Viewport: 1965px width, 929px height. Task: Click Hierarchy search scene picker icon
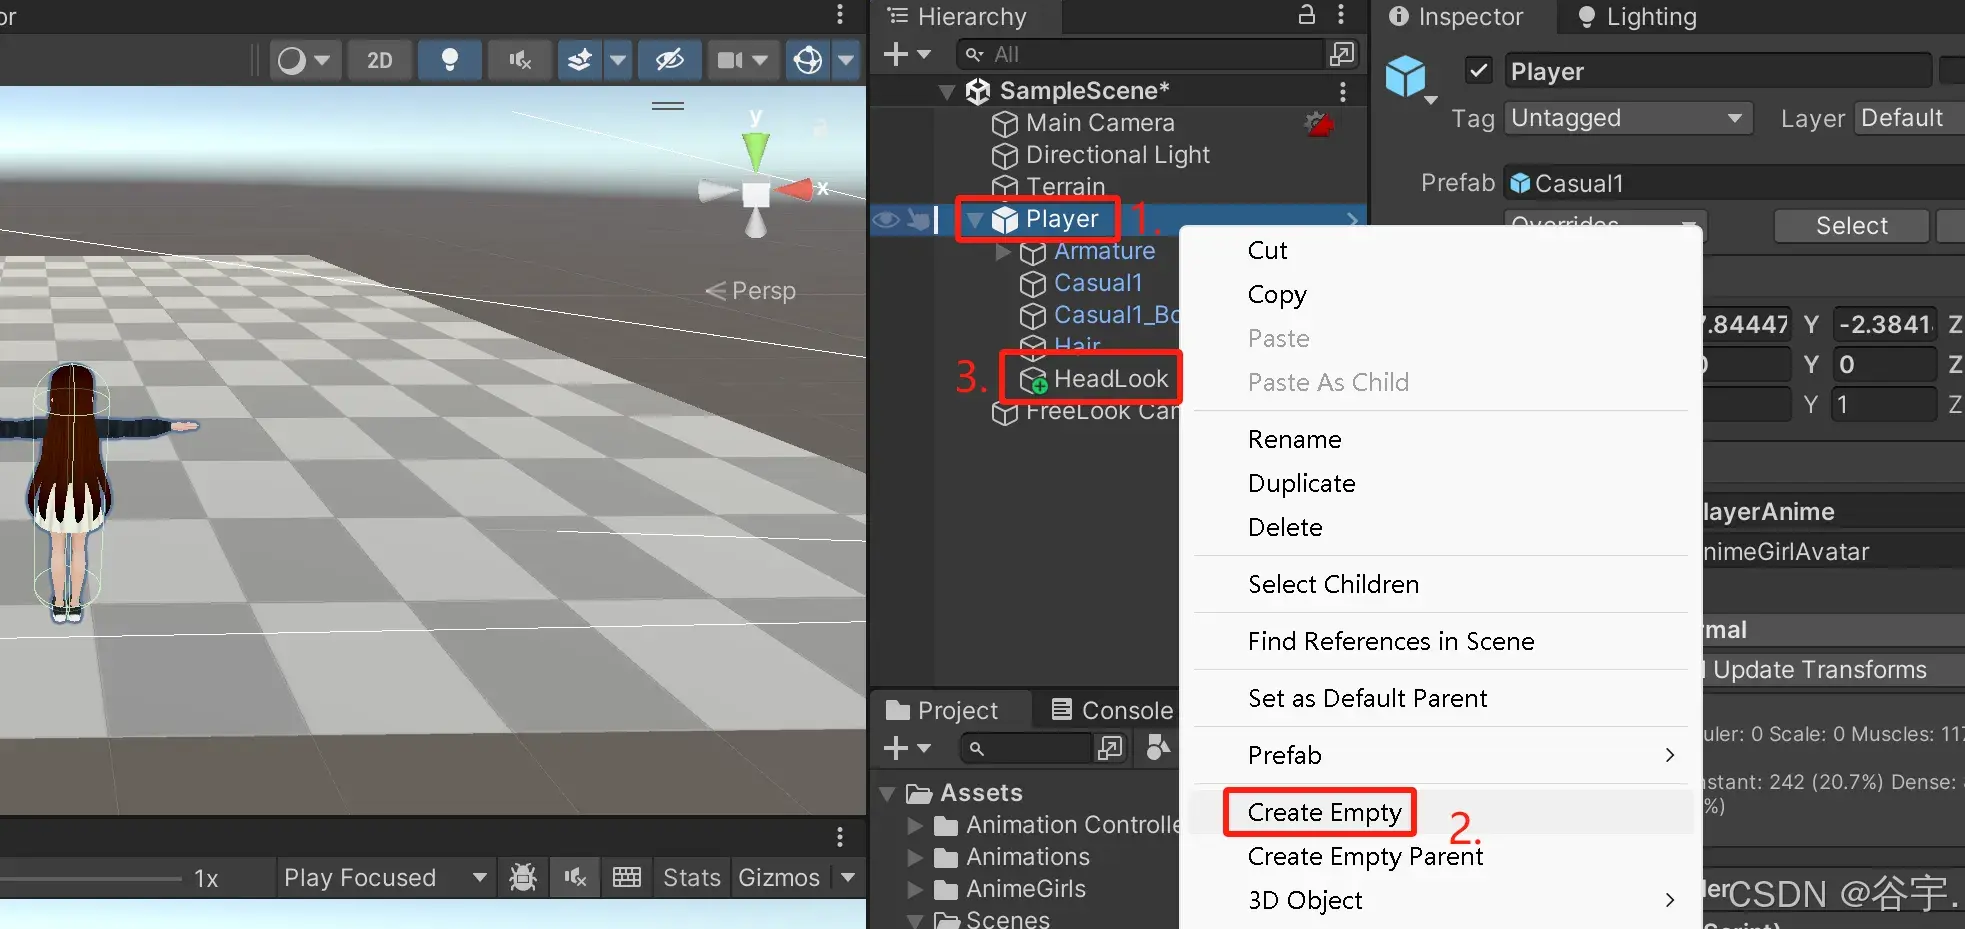point(1342,54)
